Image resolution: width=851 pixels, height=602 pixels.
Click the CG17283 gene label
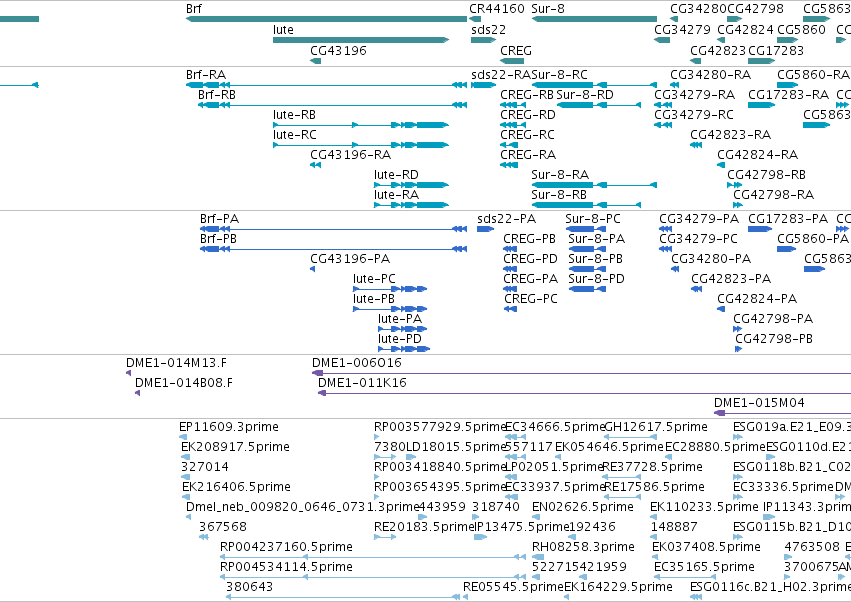pyautogui.click(x=776, y=50)
